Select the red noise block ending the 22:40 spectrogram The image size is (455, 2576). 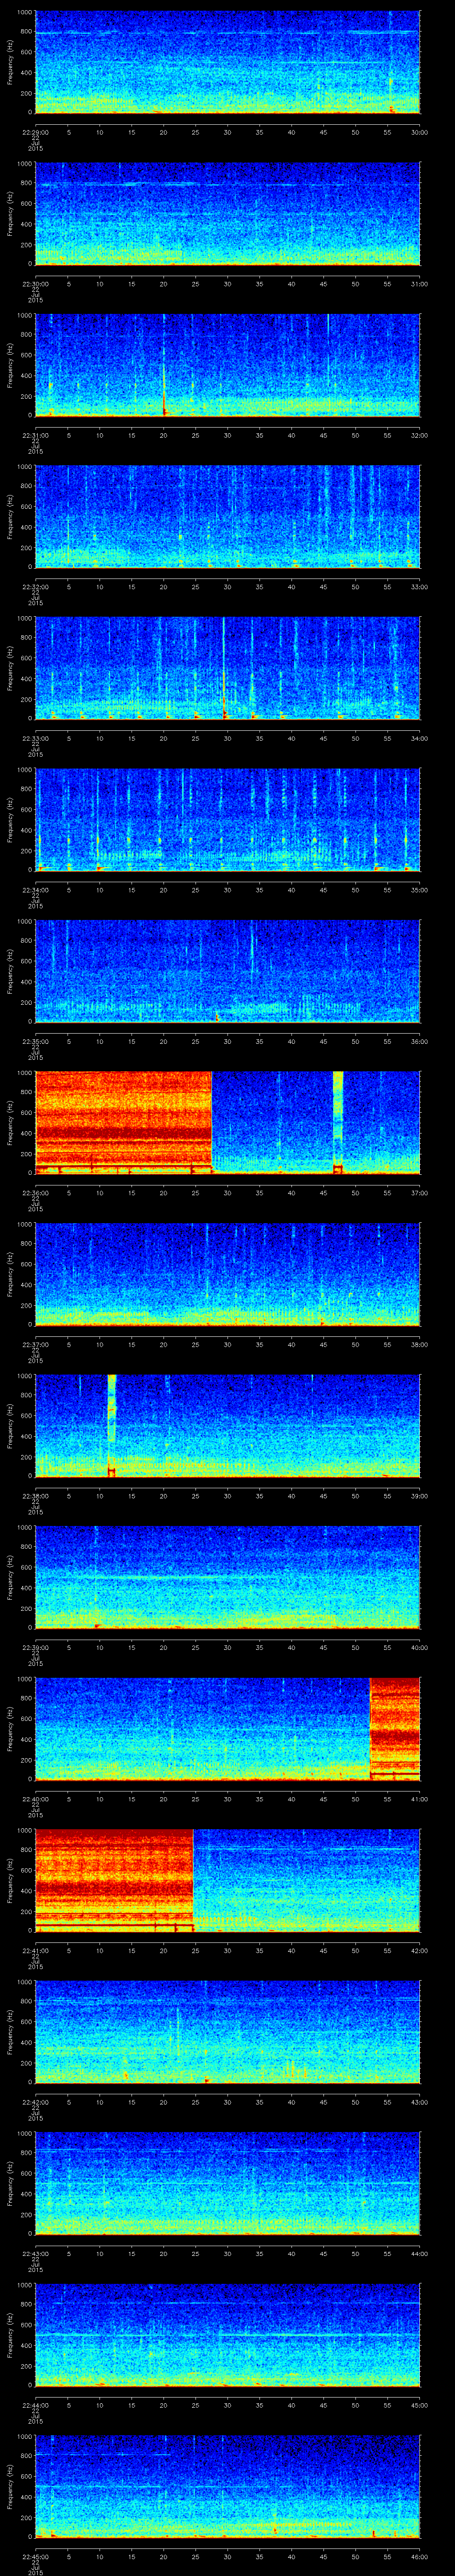395,1728
